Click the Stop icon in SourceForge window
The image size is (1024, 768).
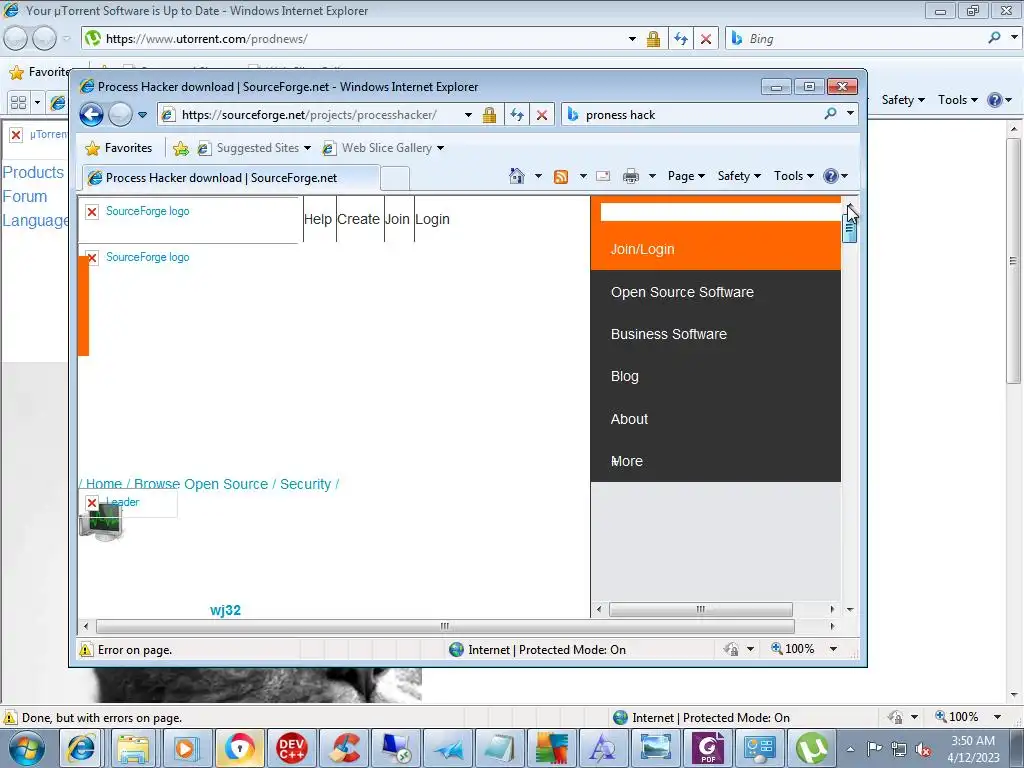(x=541, y=115)
